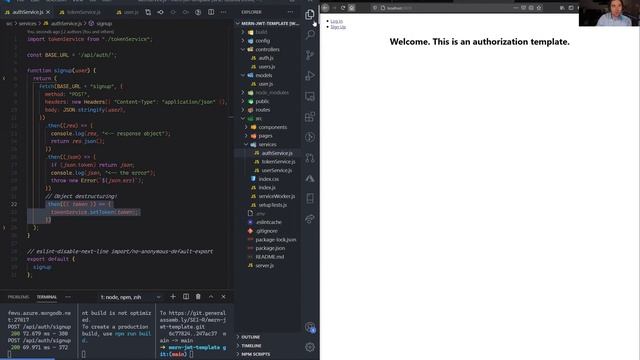Image resolution: width=640 pixels, height=360 pixels.
Task: Click the Log In link on the web page
Action: 337,21
